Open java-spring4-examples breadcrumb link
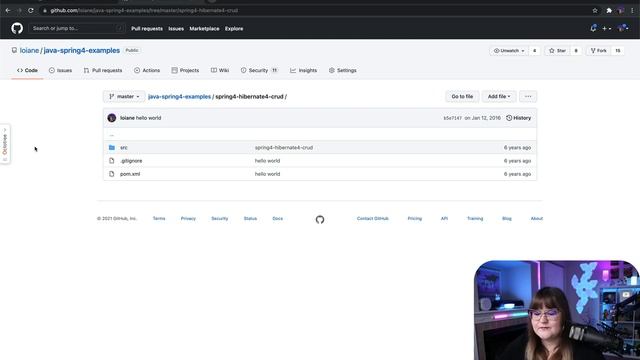640x360 pixels. click(x=179, y=97)
